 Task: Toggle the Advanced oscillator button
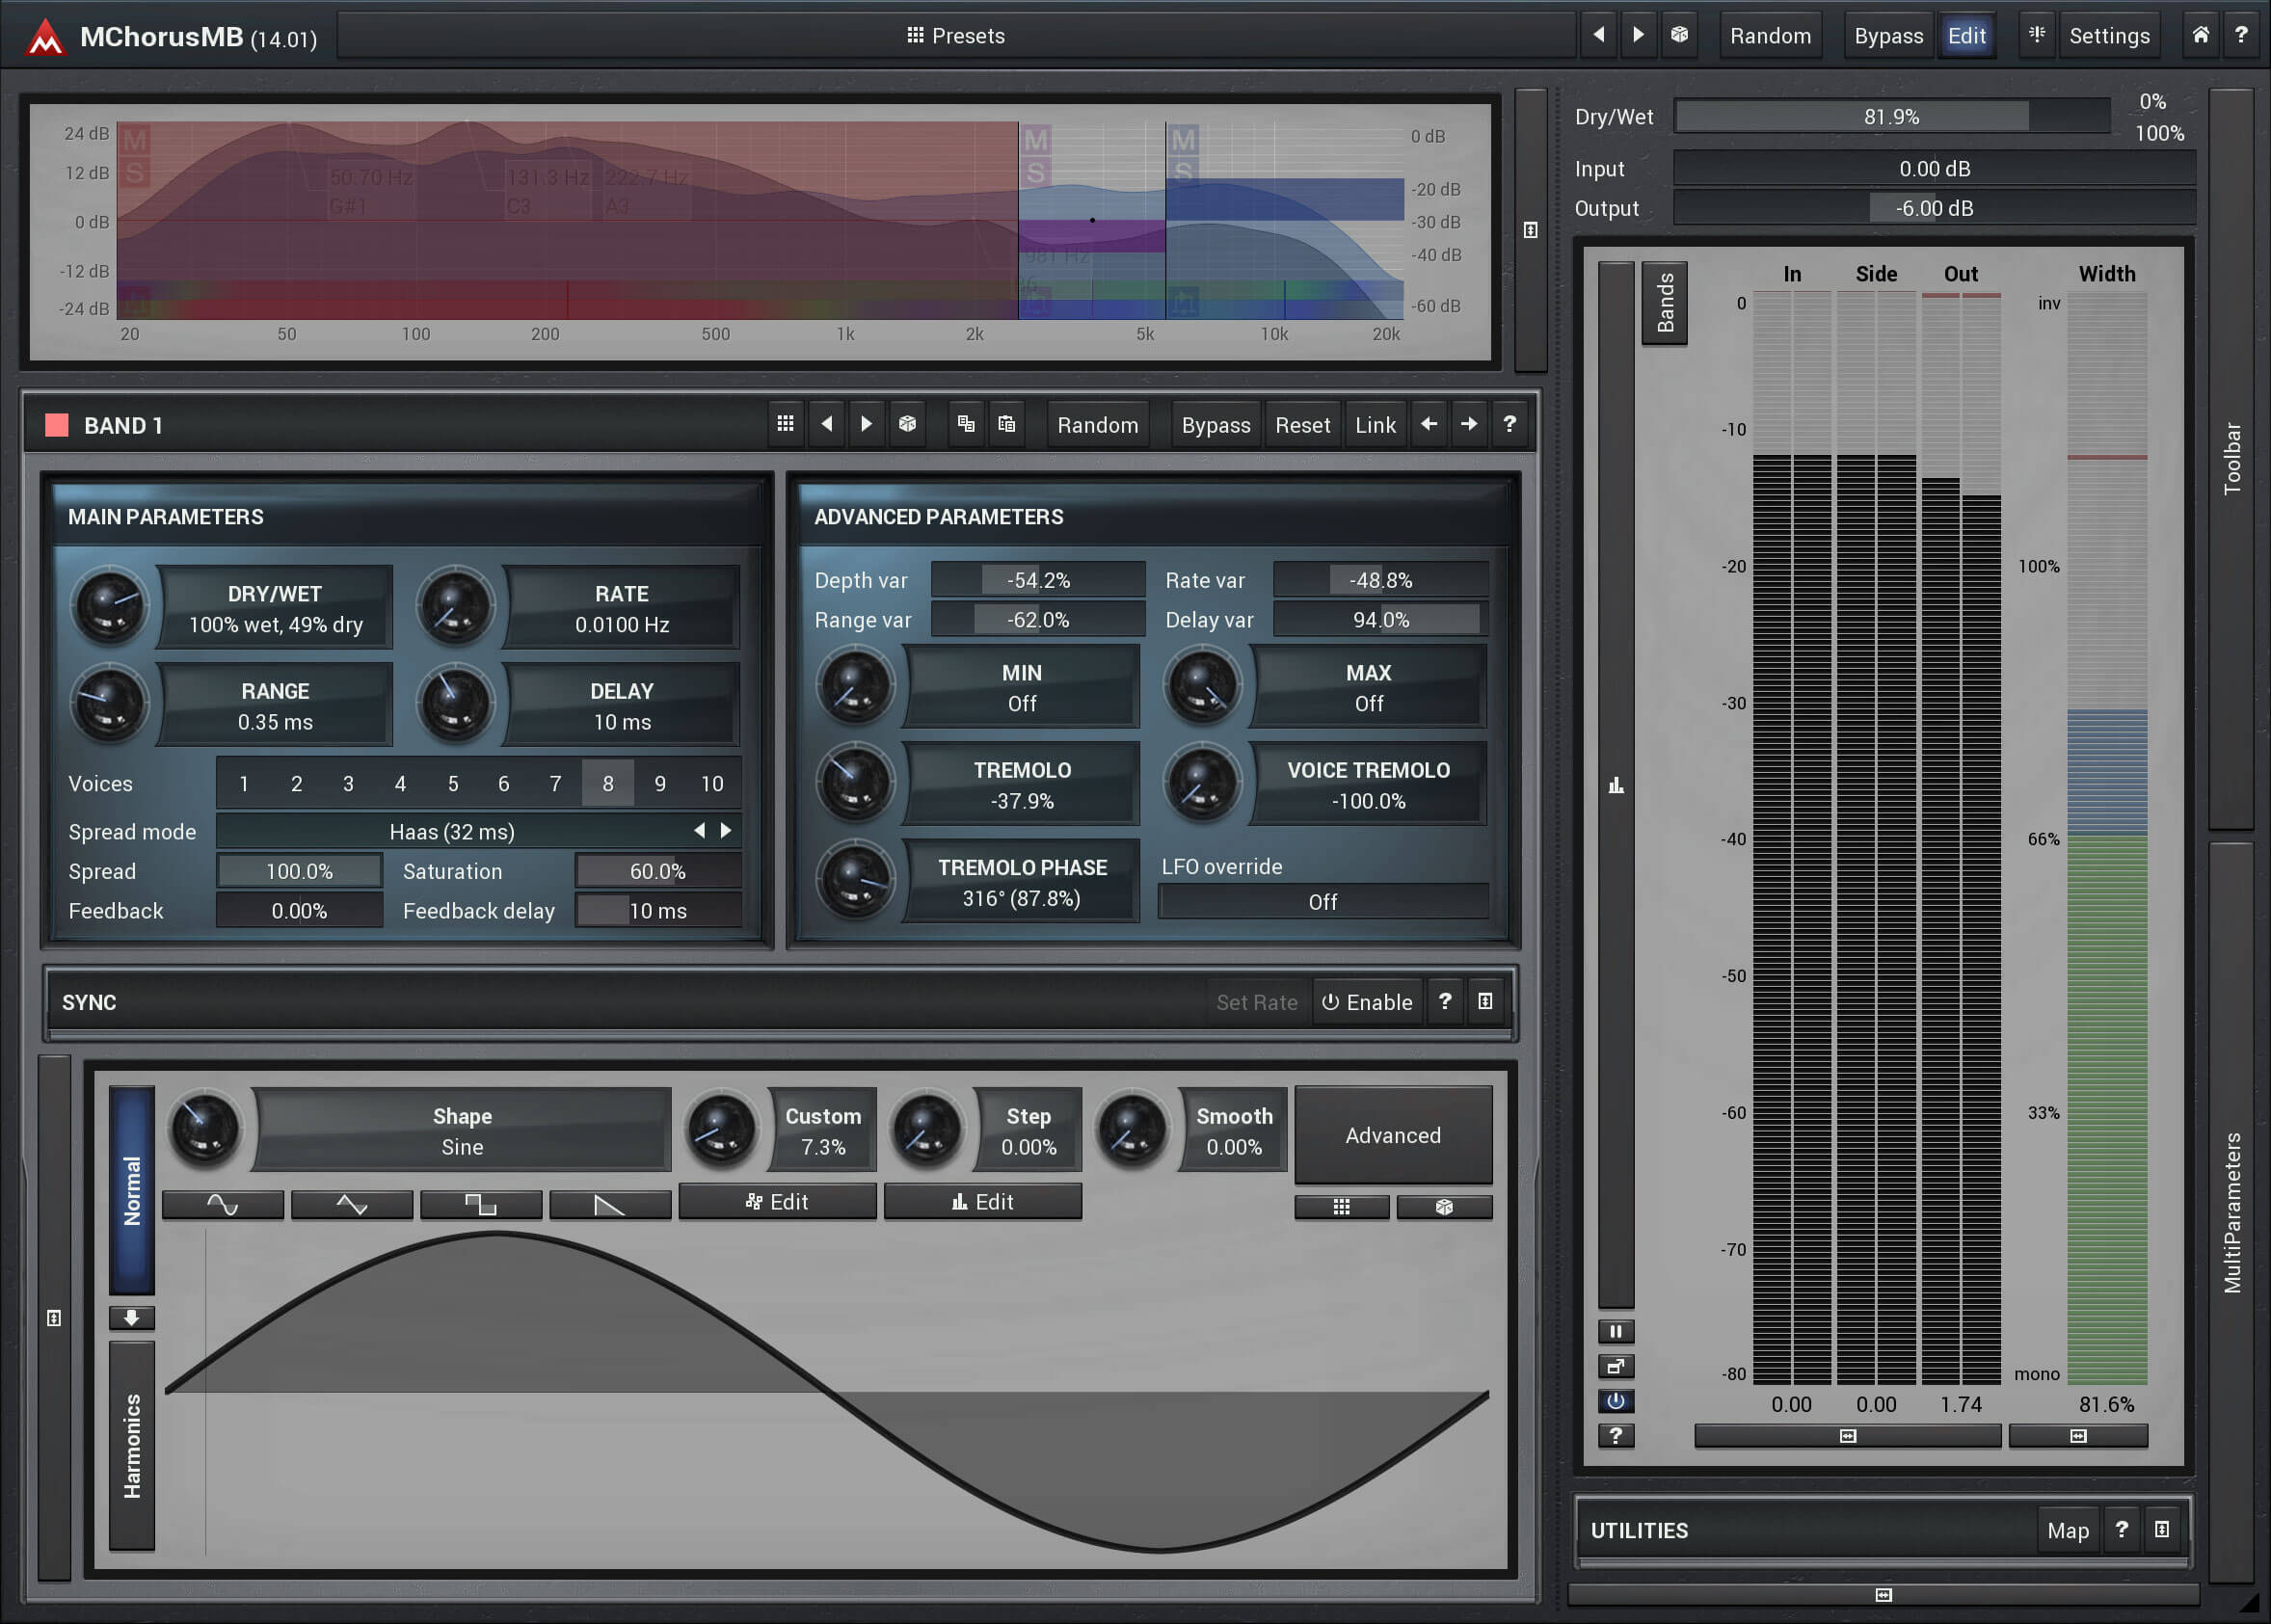tap(1393, 1135)
